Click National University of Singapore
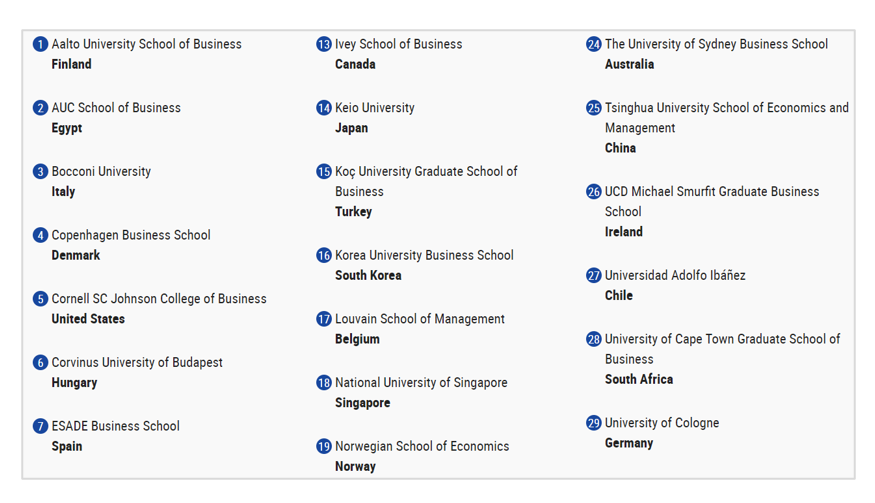Image resolution: width=875 pixels, height=503 pixels. 421,382
